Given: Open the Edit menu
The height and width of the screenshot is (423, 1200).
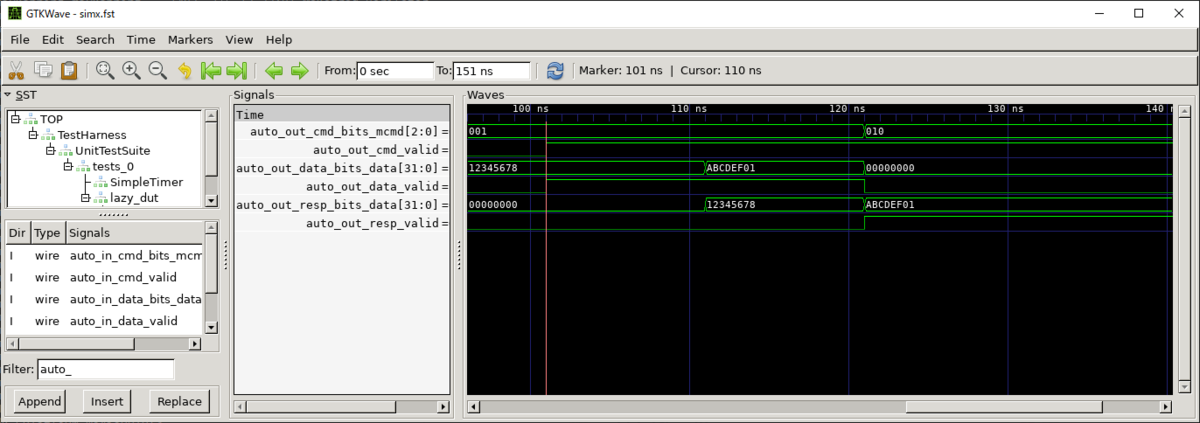Looking at the screenshot, I should pos(53,39).
